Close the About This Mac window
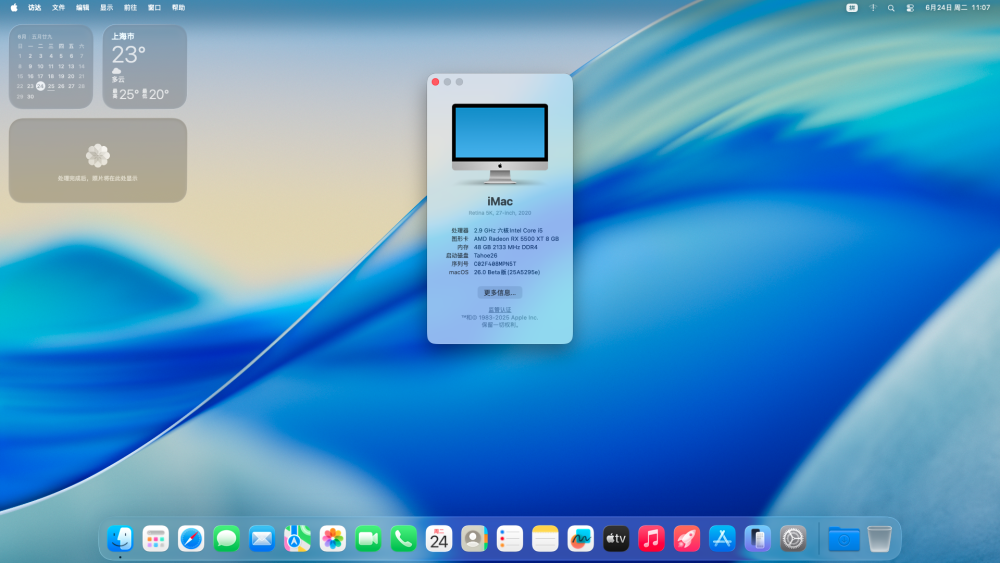The width and height of the screenshot is (1000, 563). 436,82
